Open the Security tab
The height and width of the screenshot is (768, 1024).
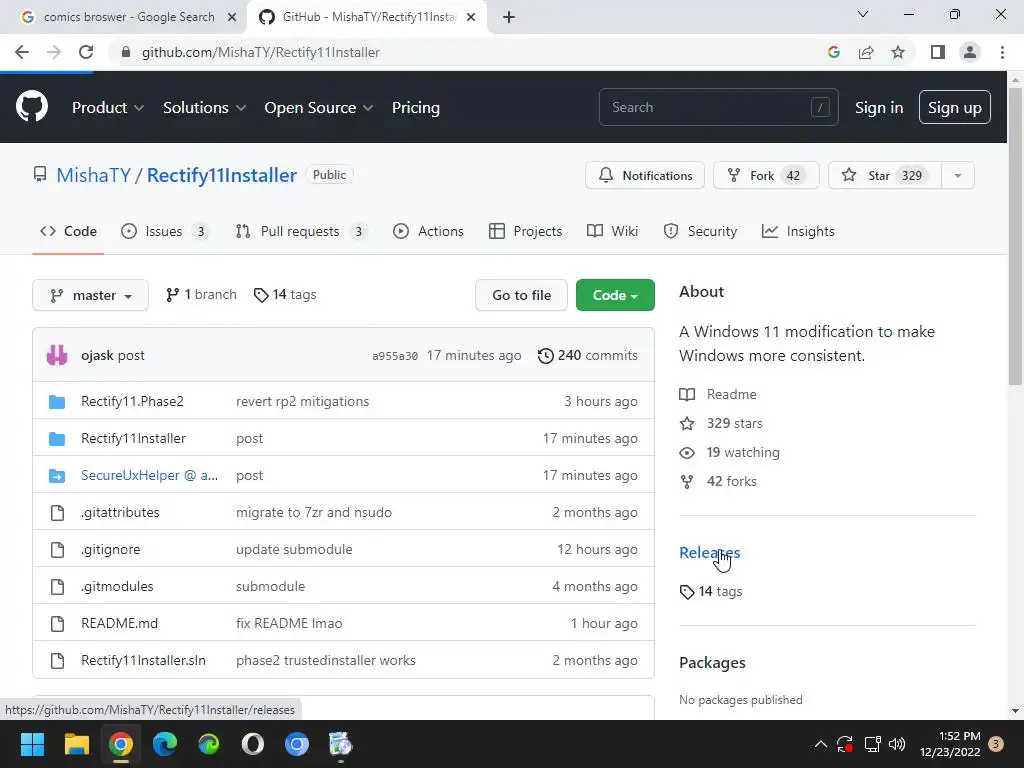700,231
